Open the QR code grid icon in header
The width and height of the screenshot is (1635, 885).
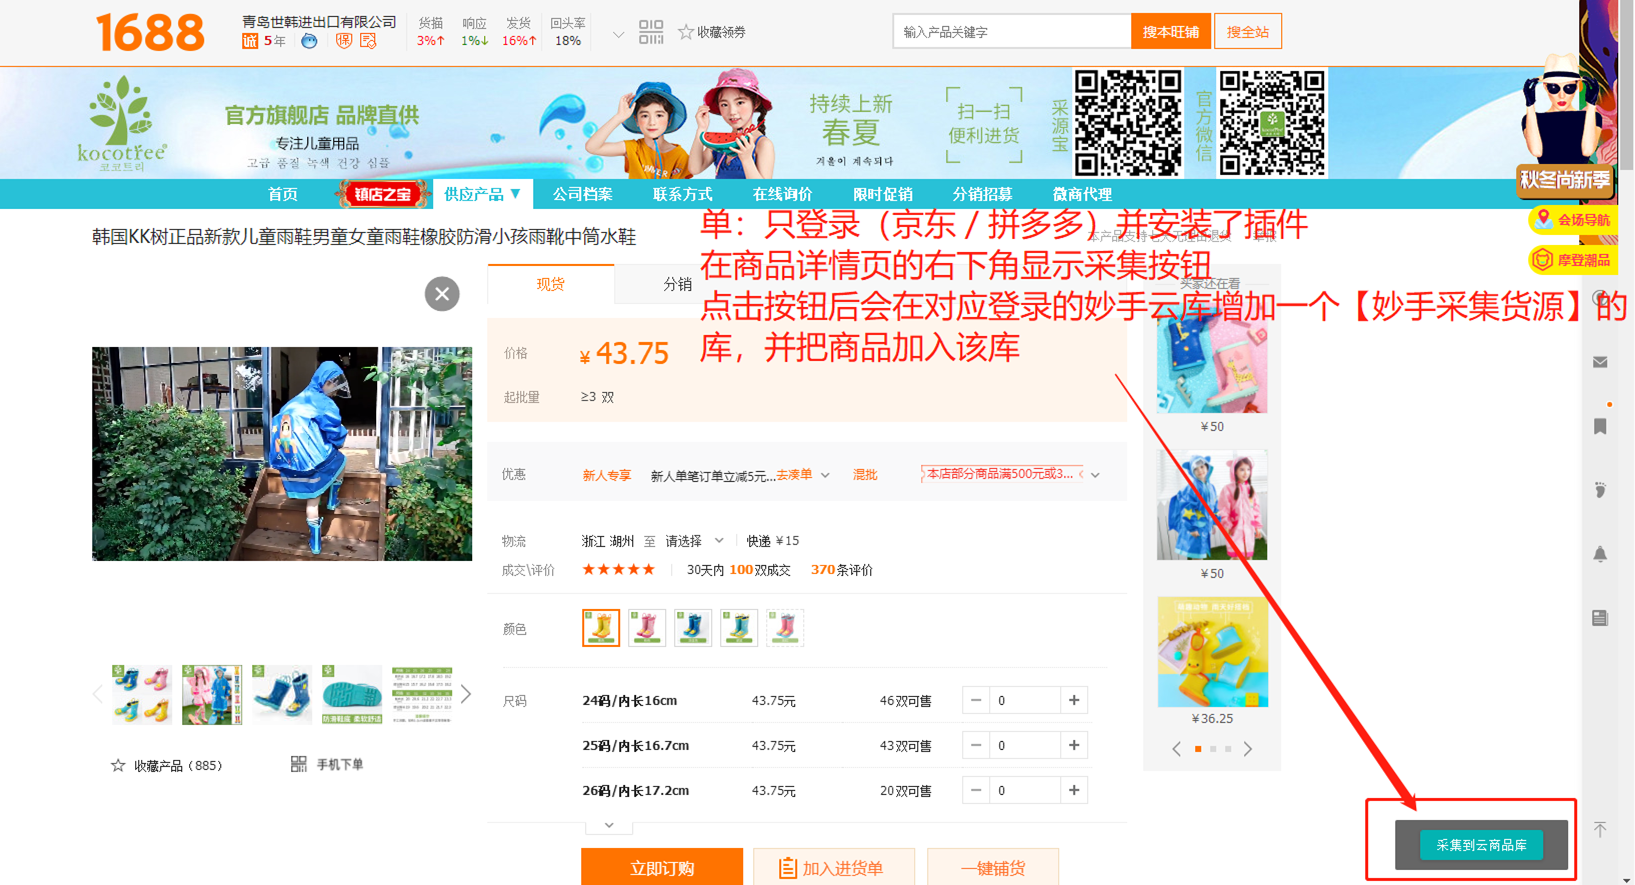point(651,32)
